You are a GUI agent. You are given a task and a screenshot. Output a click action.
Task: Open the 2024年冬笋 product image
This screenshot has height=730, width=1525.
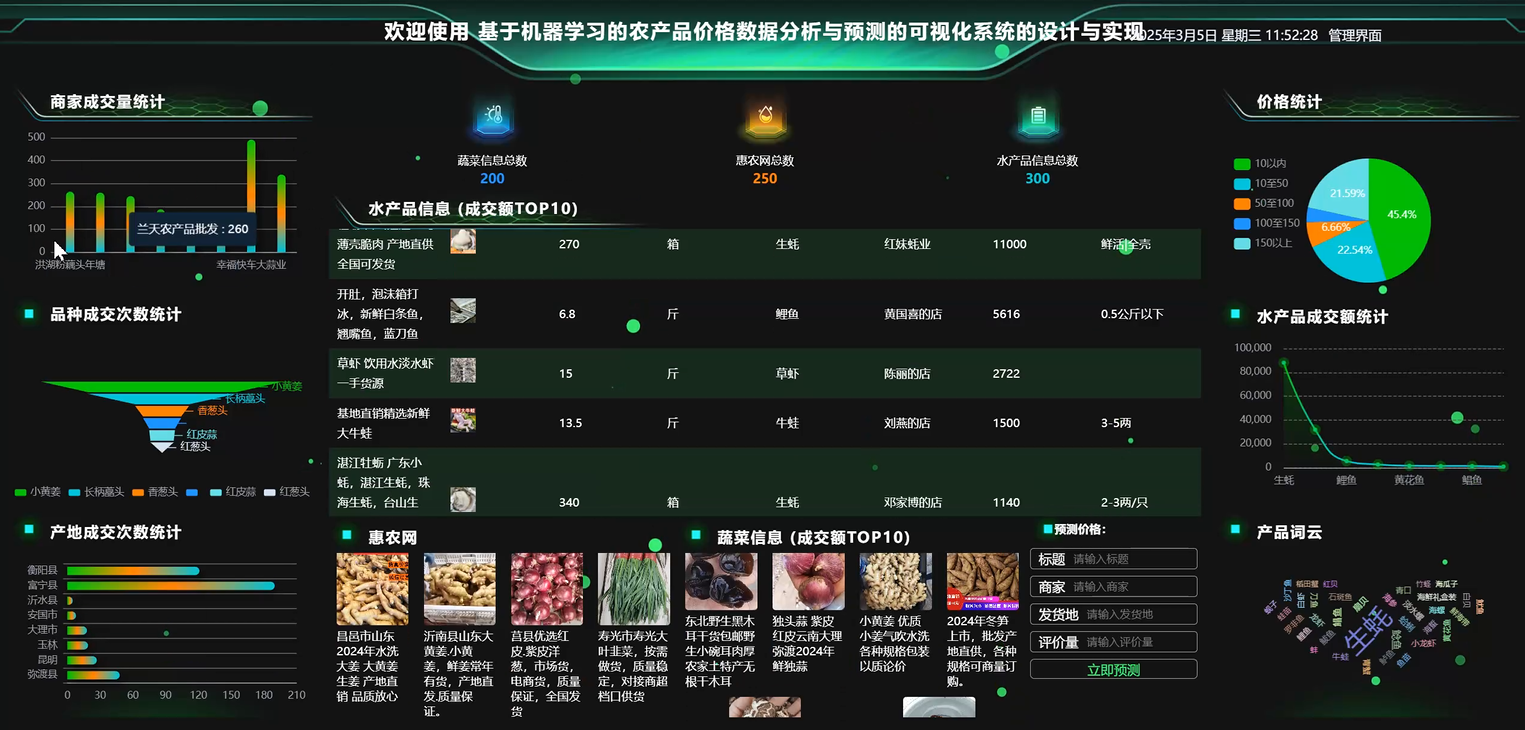click(x=983, y=581)
